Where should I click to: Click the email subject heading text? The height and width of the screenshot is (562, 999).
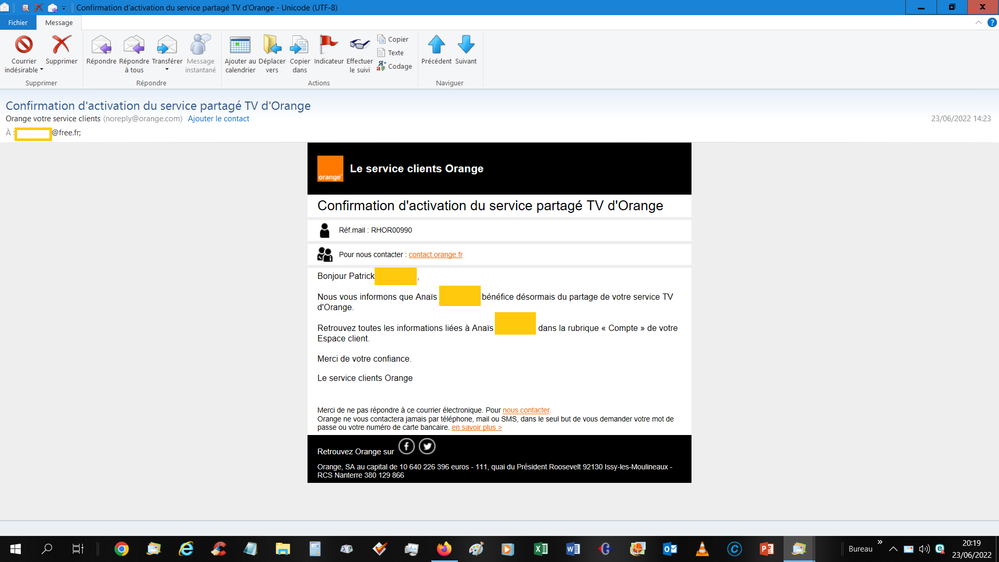pos(158,106)
